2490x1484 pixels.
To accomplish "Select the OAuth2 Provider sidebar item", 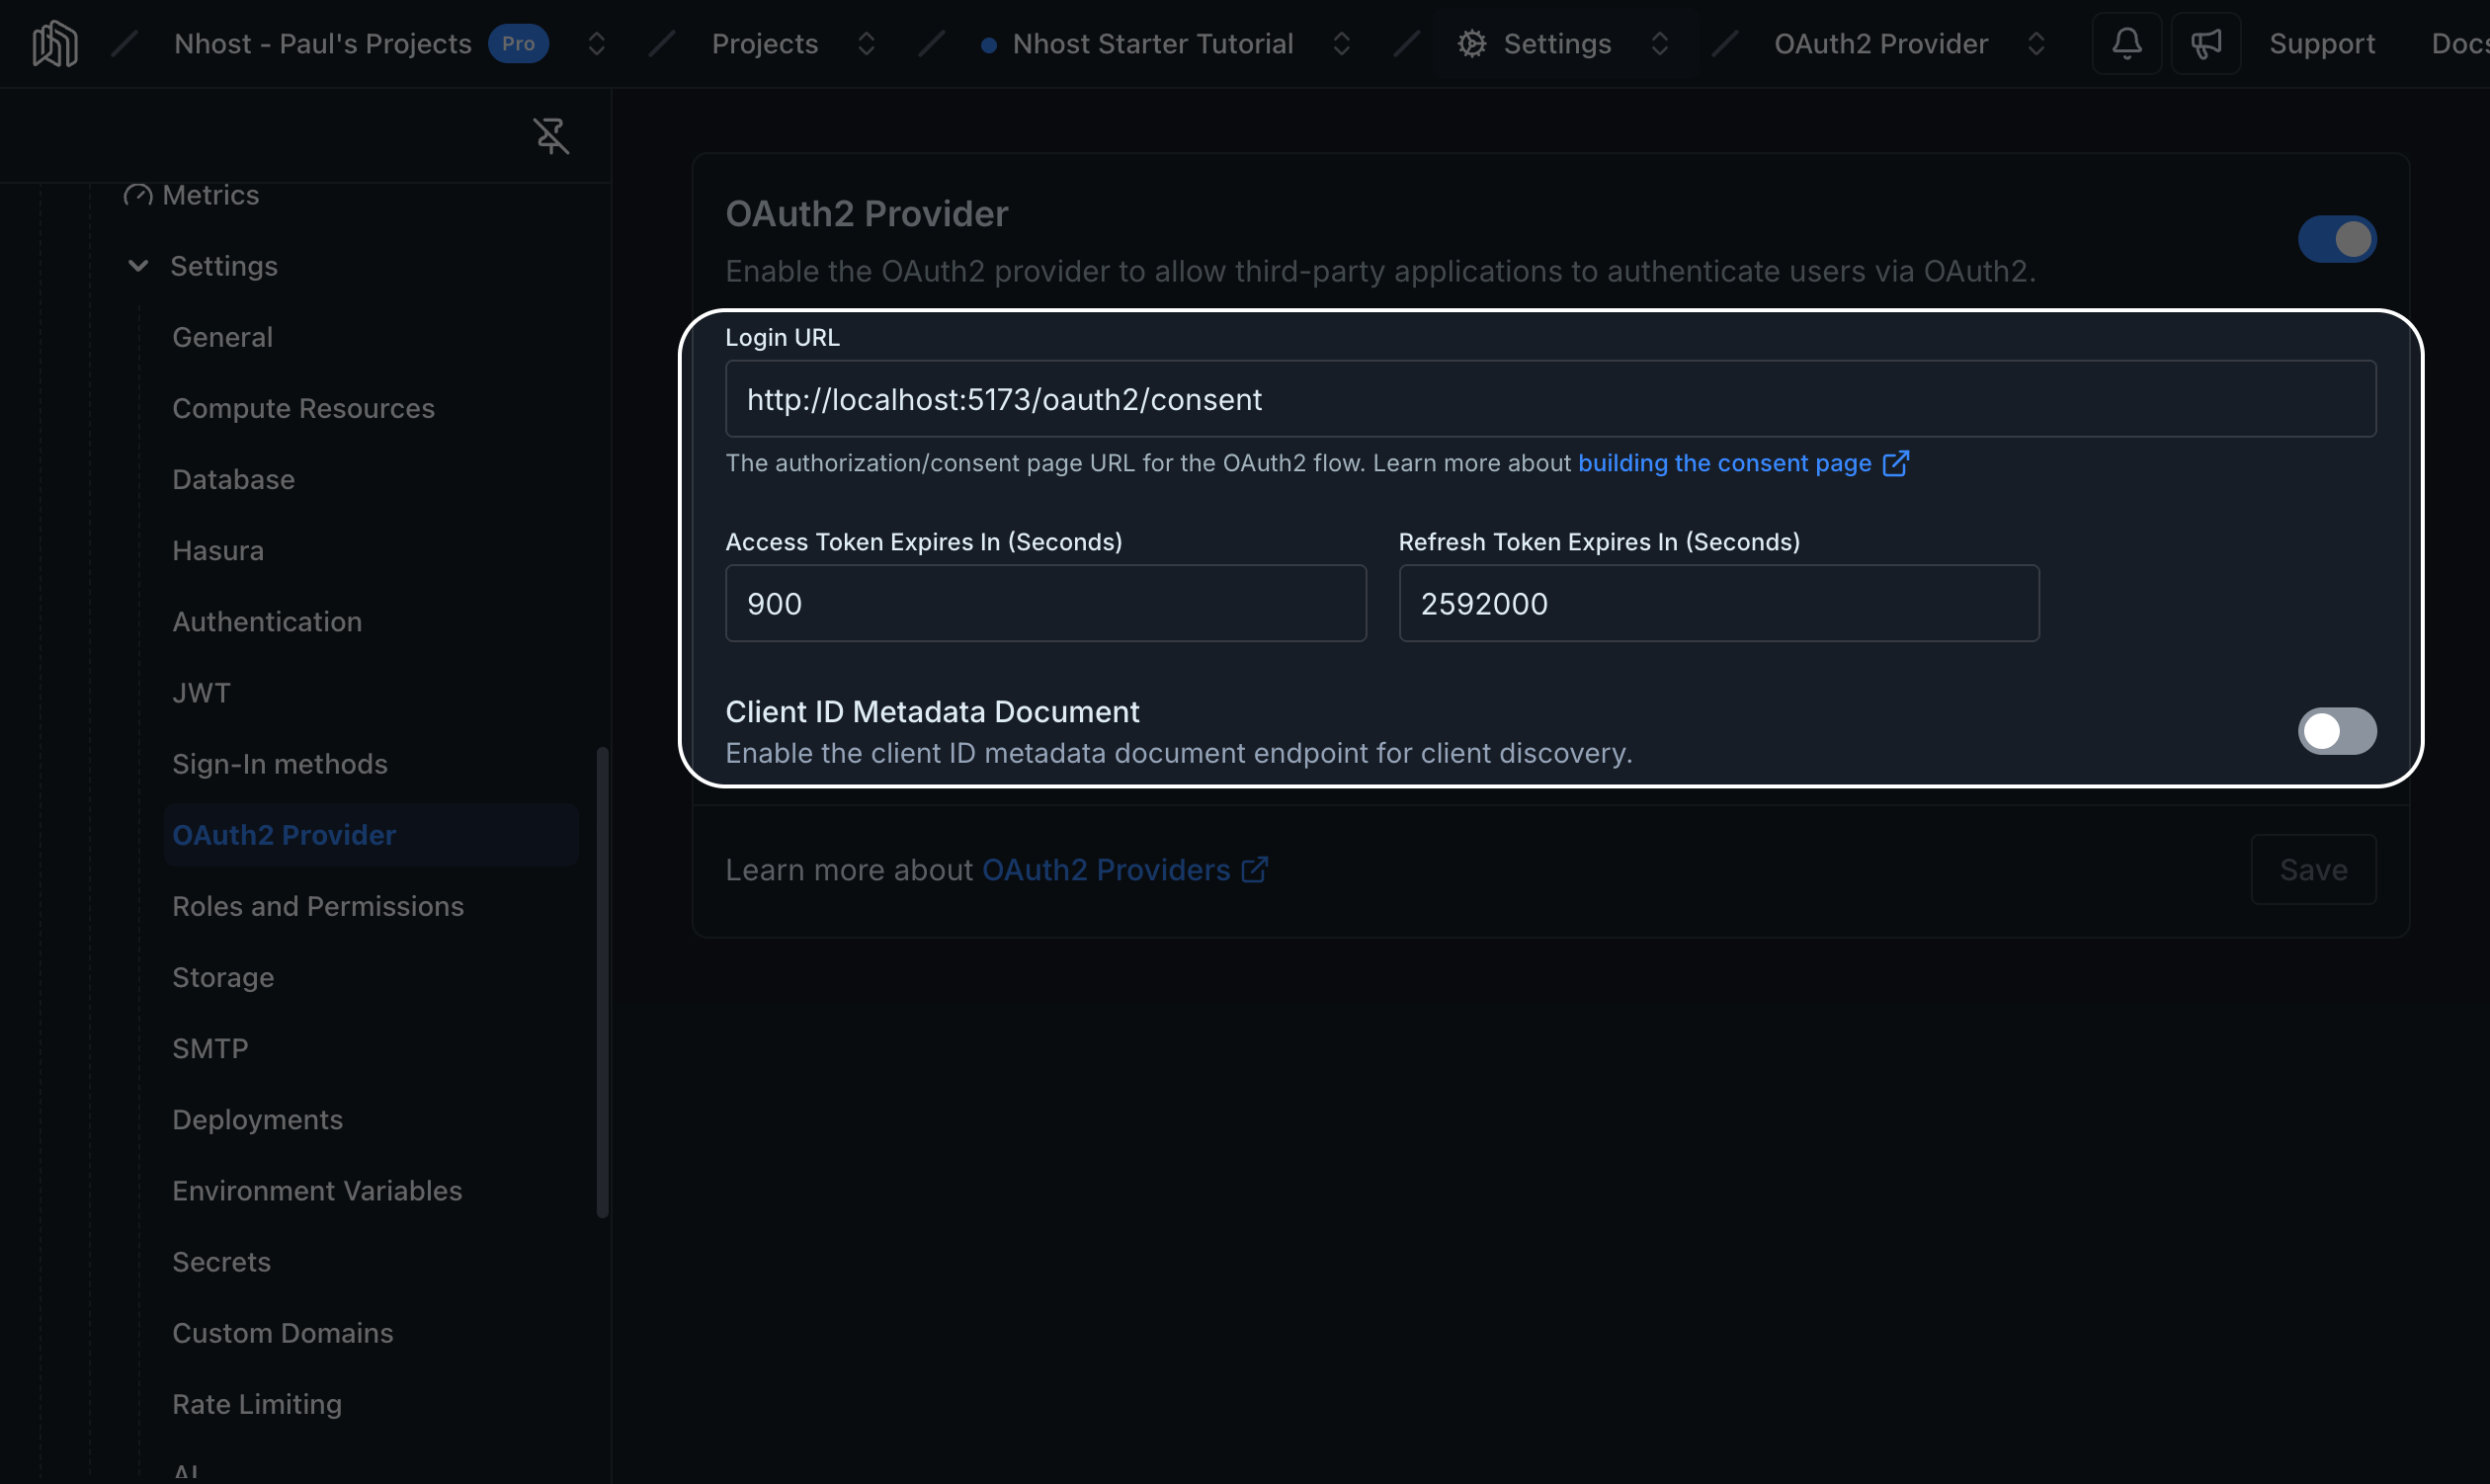I will pos(371,835).
